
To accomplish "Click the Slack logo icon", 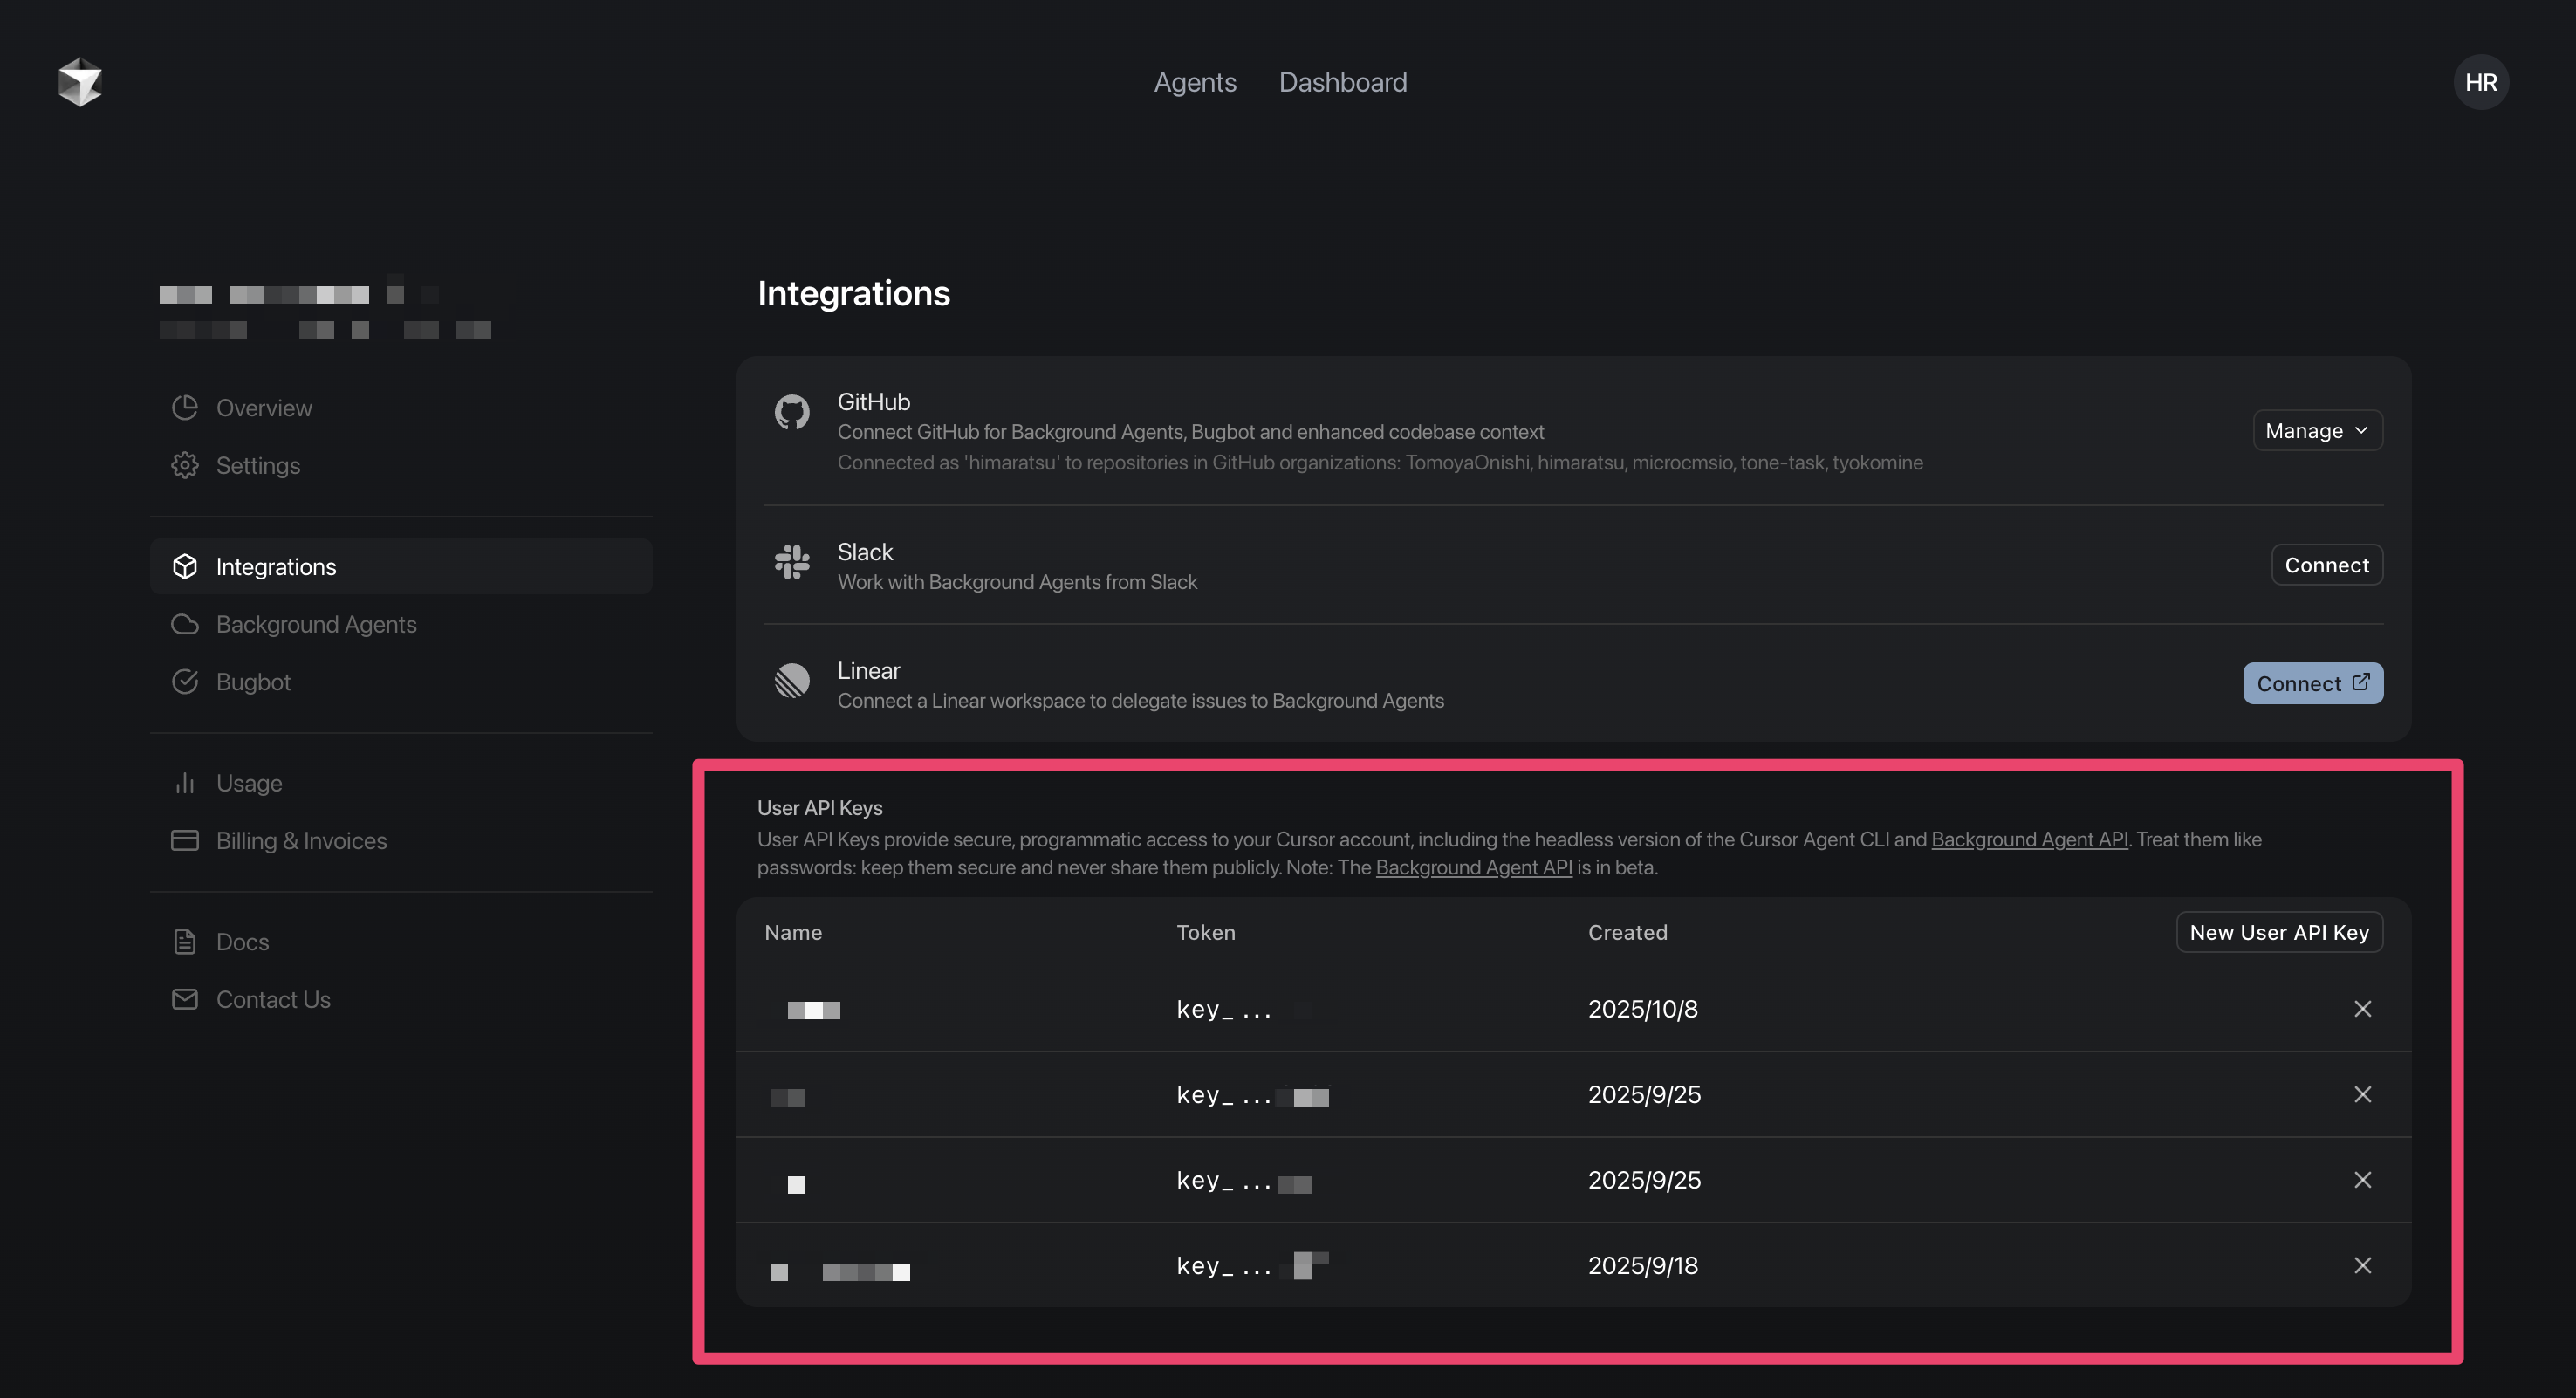I will coord(791,562).
